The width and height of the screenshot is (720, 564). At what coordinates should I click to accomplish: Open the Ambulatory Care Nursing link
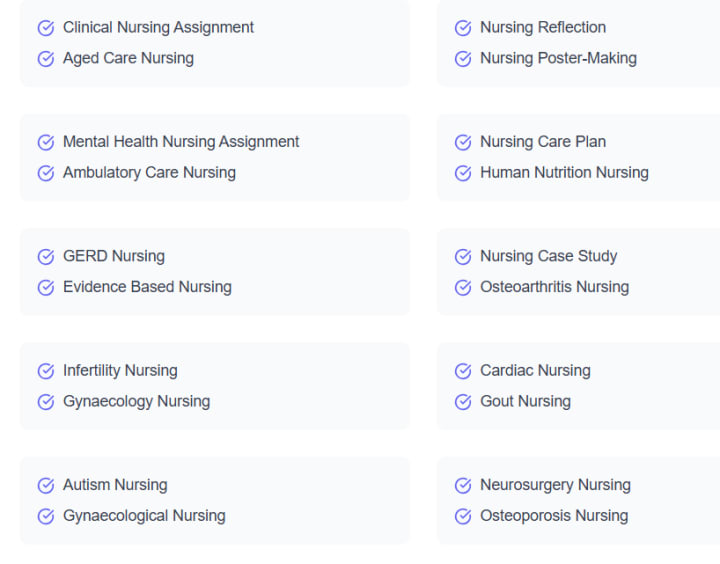tap(149, 173)
